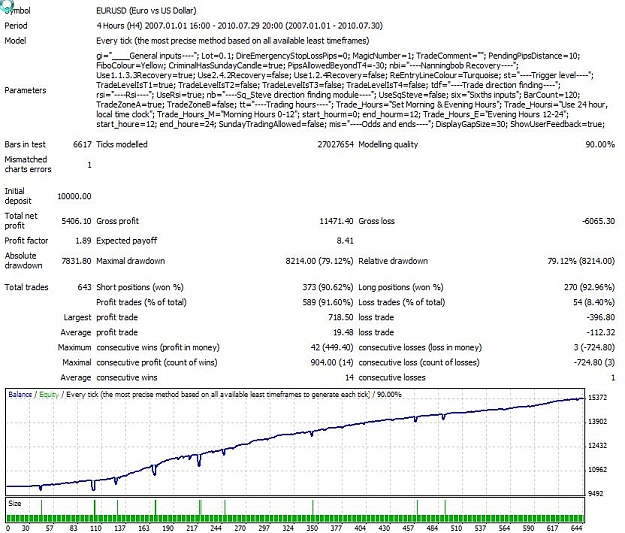Click the total net profit value 5406.10
625x533 pixels.
tap(76, 221)
